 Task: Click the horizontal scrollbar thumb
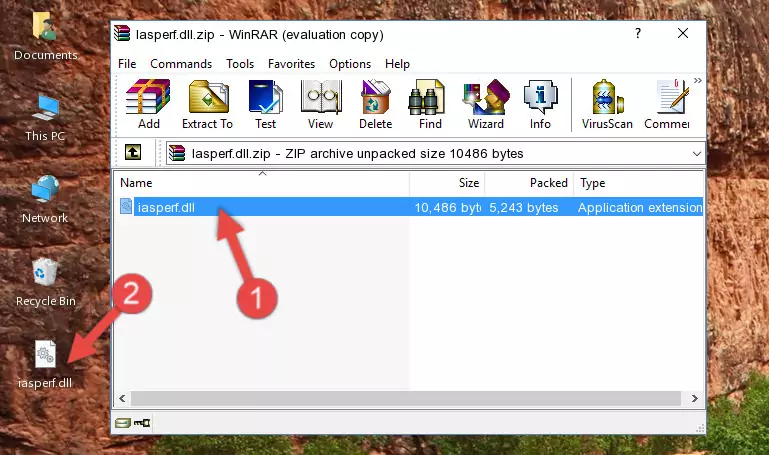tap(406, 398)
